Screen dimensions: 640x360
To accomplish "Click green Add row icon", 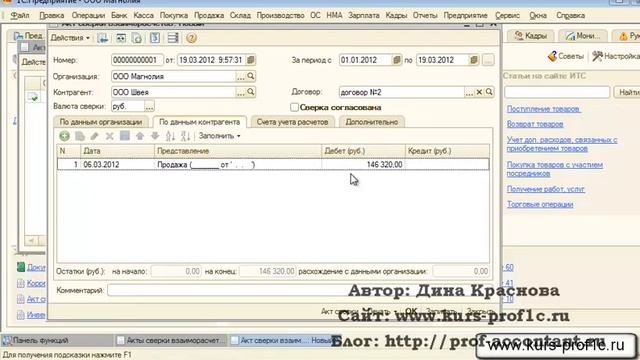I will point(64,136).
